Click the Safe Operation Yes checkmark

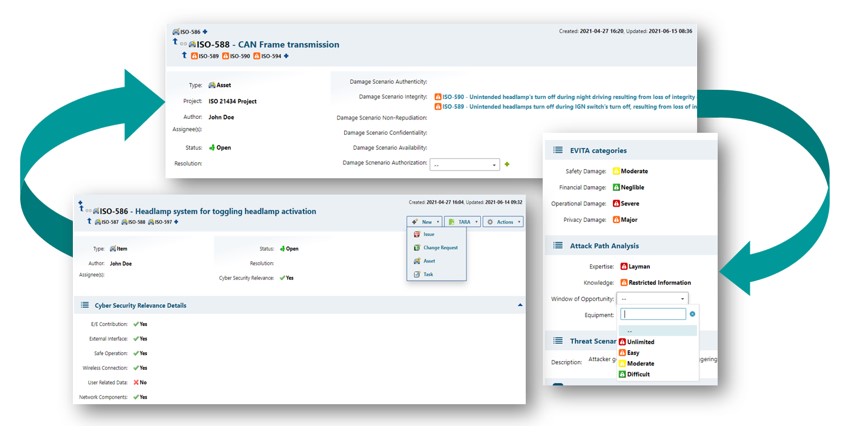tap(136, 354)
